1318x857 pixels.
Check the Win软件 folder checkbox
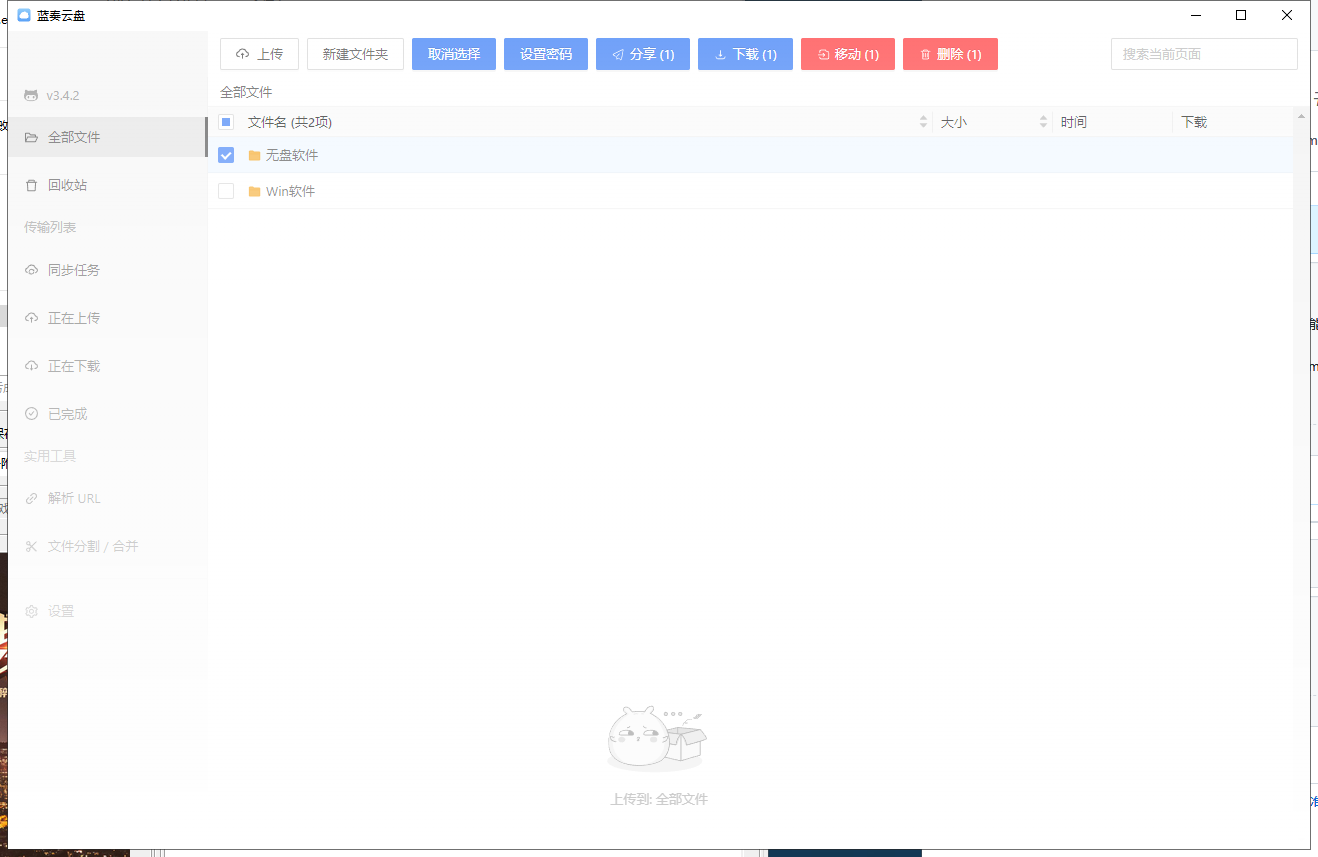pyautogui.click(x=226, y=190)
